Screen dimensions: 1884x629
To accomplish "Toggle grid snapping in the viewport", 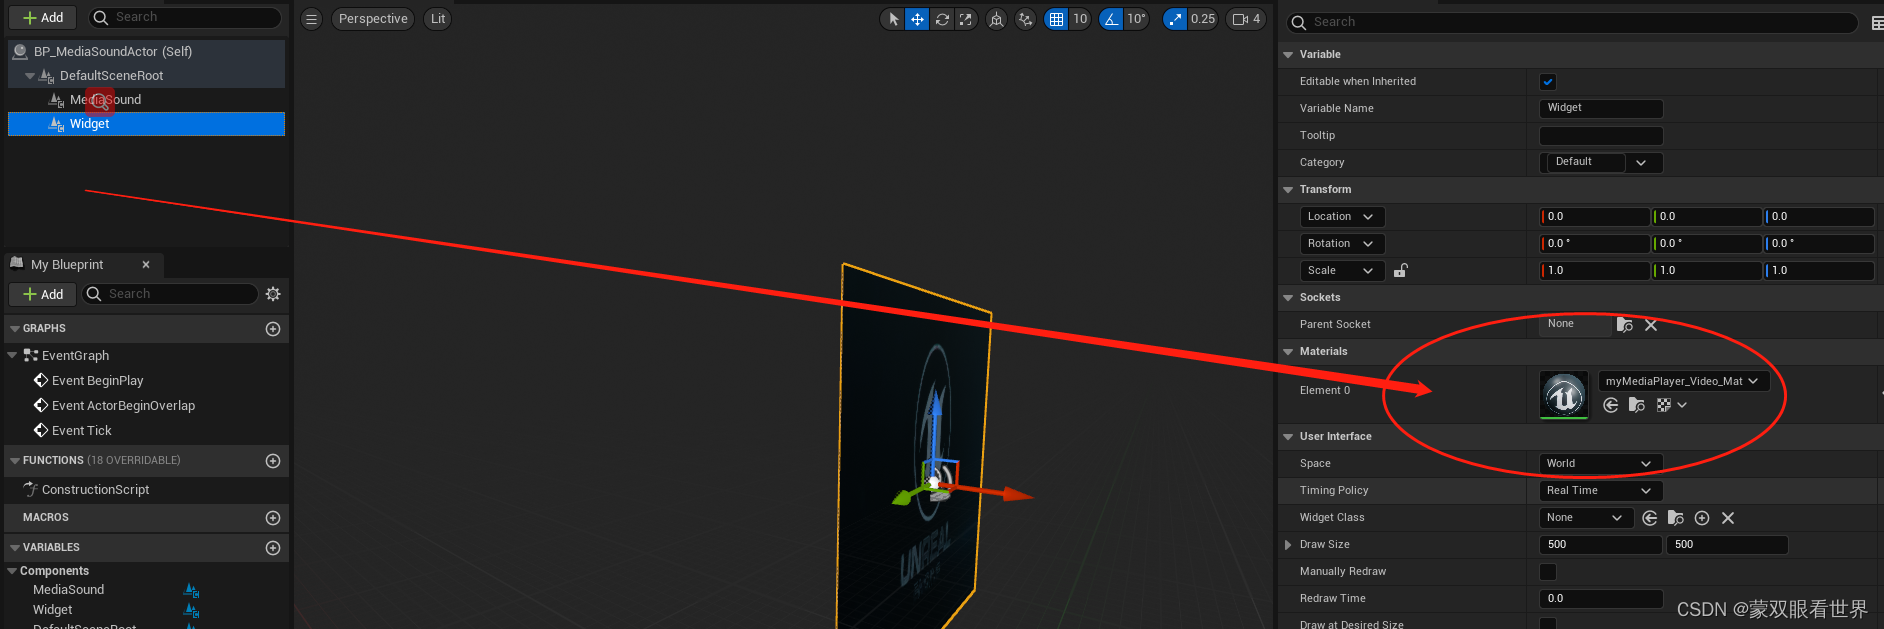I will 1056,19.
